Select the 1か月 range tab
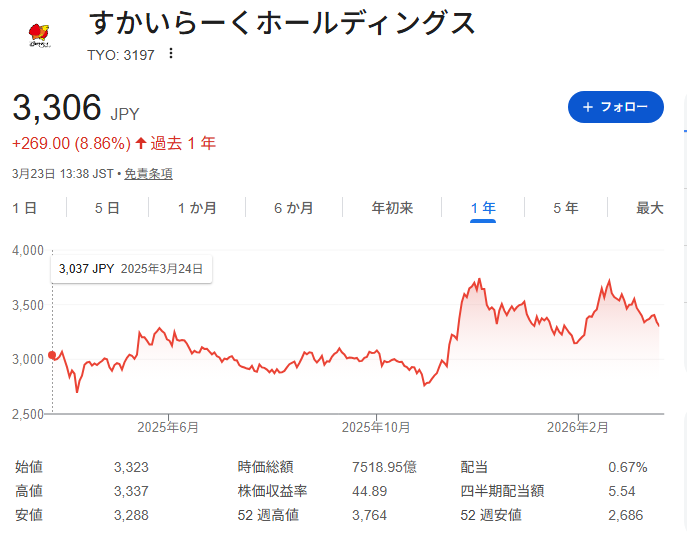Viewport: 687px width, 553px height. (197, 208)
